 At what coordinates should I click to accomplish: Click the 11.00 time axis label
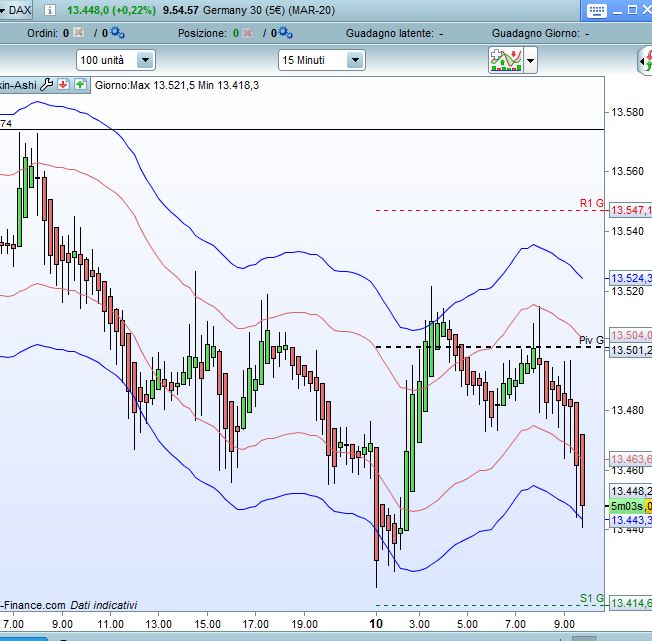pos(111,624)
